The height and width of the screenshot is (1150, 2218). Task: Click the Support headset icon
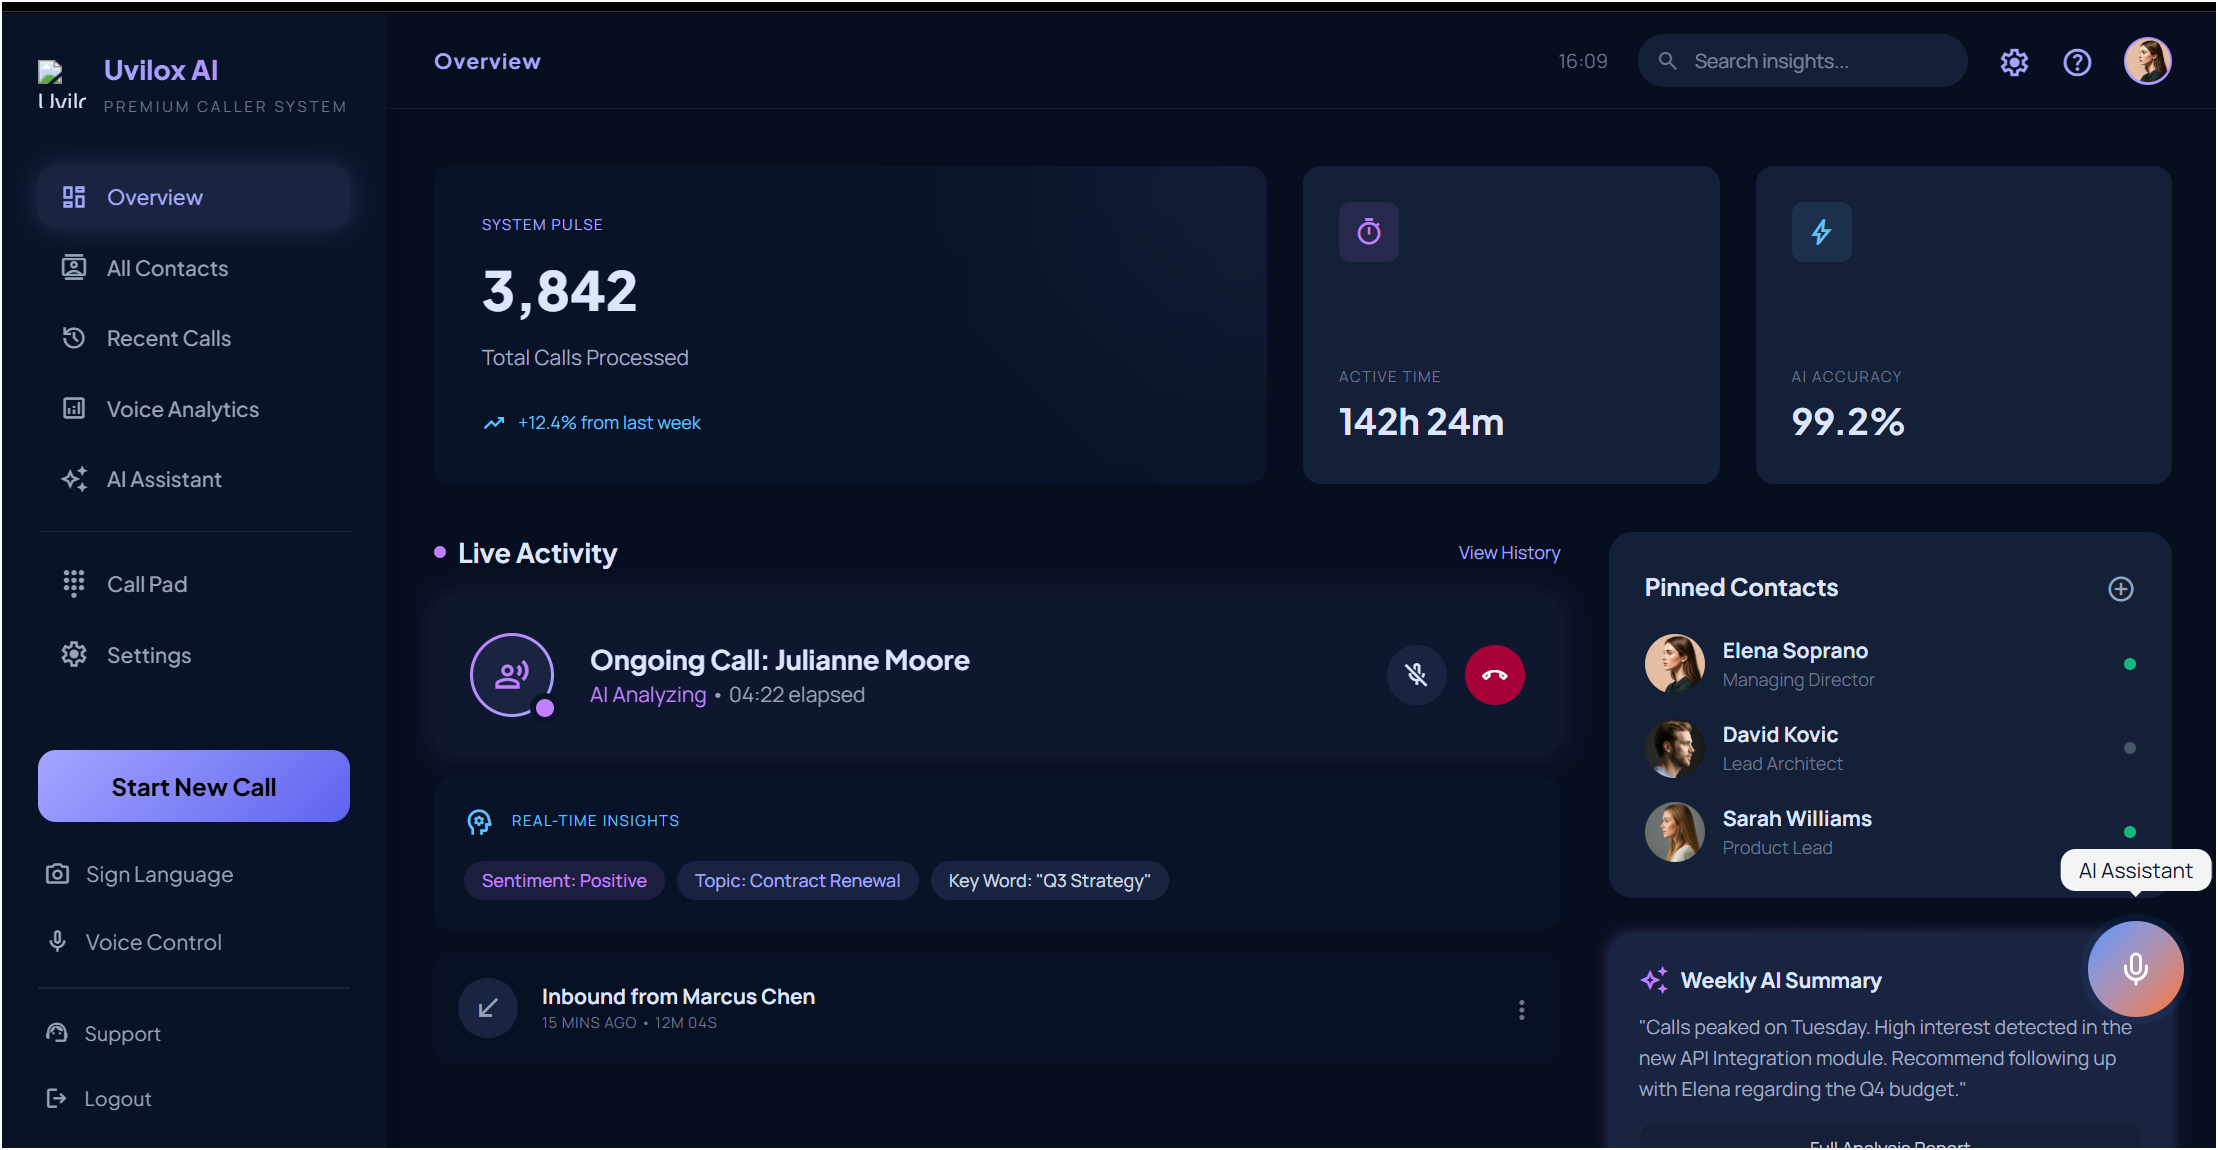click(57, 1033)
